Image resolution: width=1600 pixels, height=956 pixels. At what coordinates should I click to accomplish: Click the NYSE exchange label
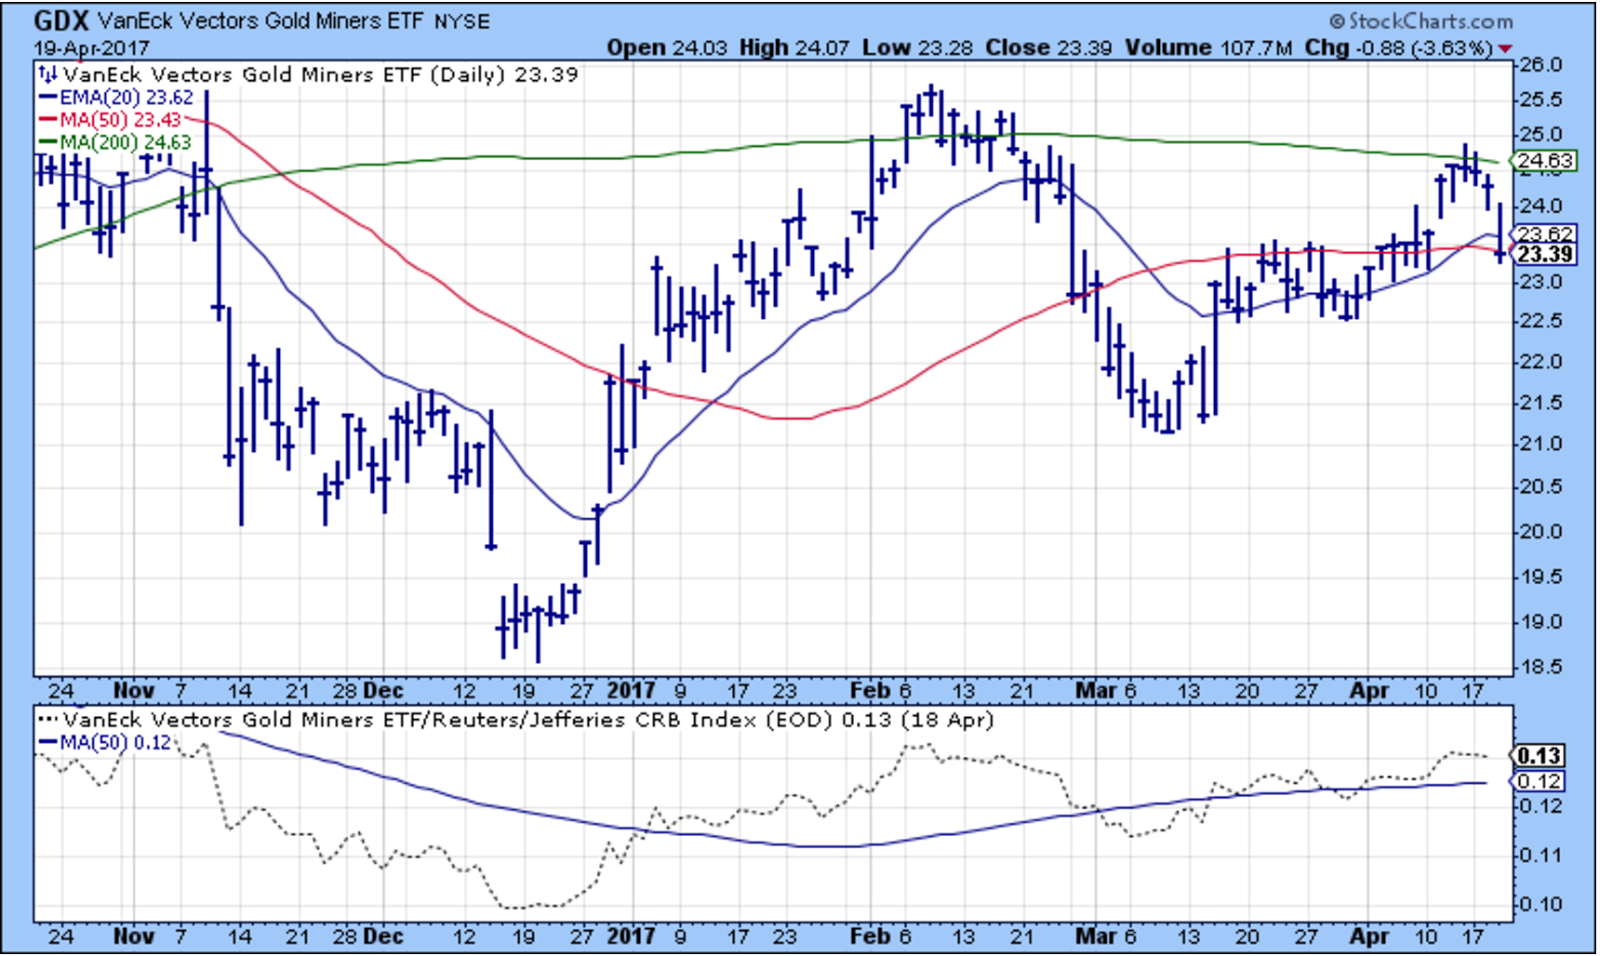click(x=463, y=22)
